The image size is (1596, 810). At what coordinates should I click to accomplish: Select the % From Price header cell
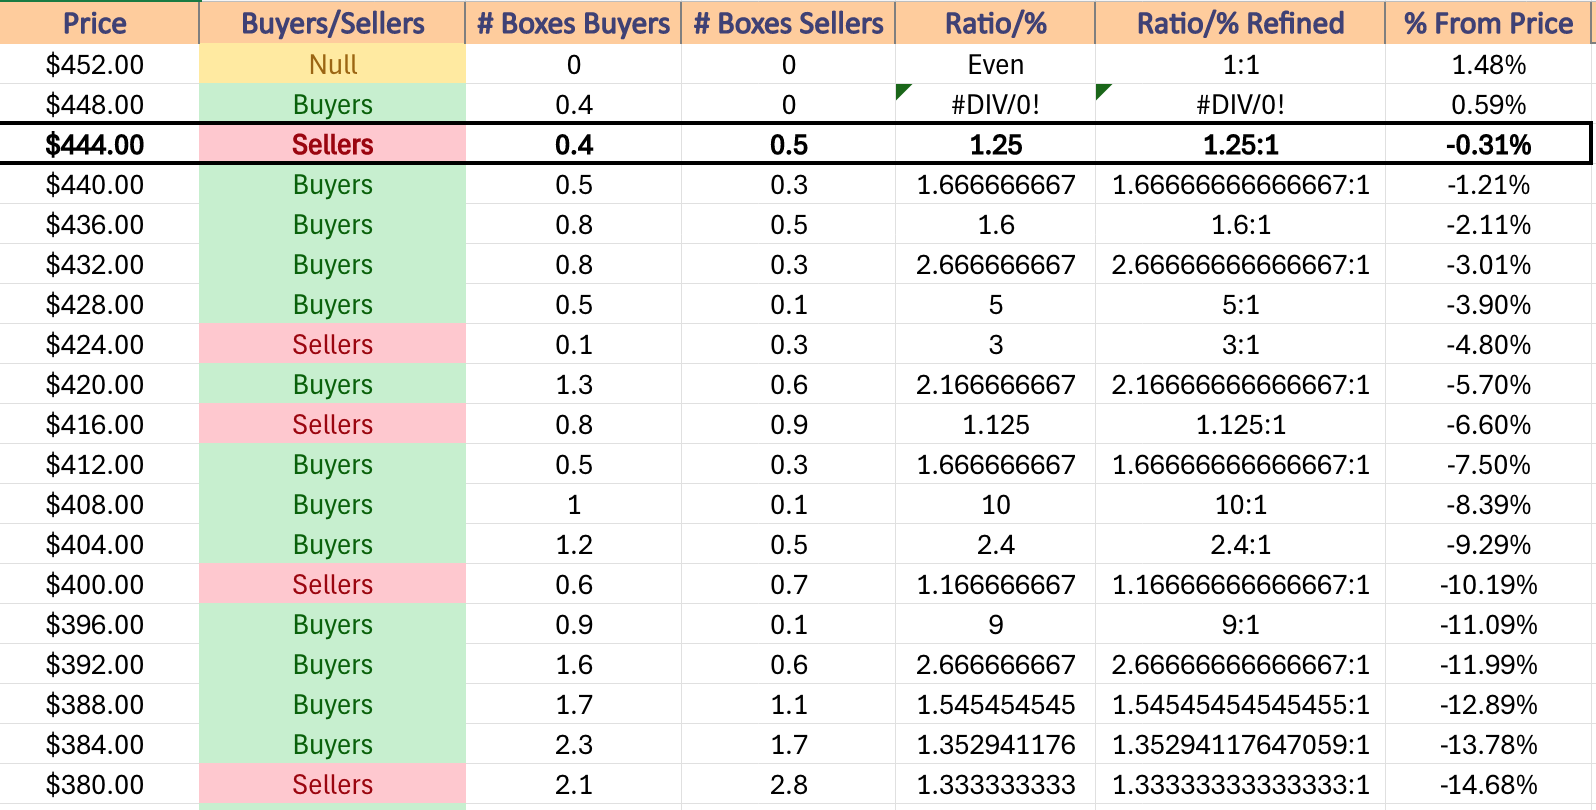tap(1488, 23)
